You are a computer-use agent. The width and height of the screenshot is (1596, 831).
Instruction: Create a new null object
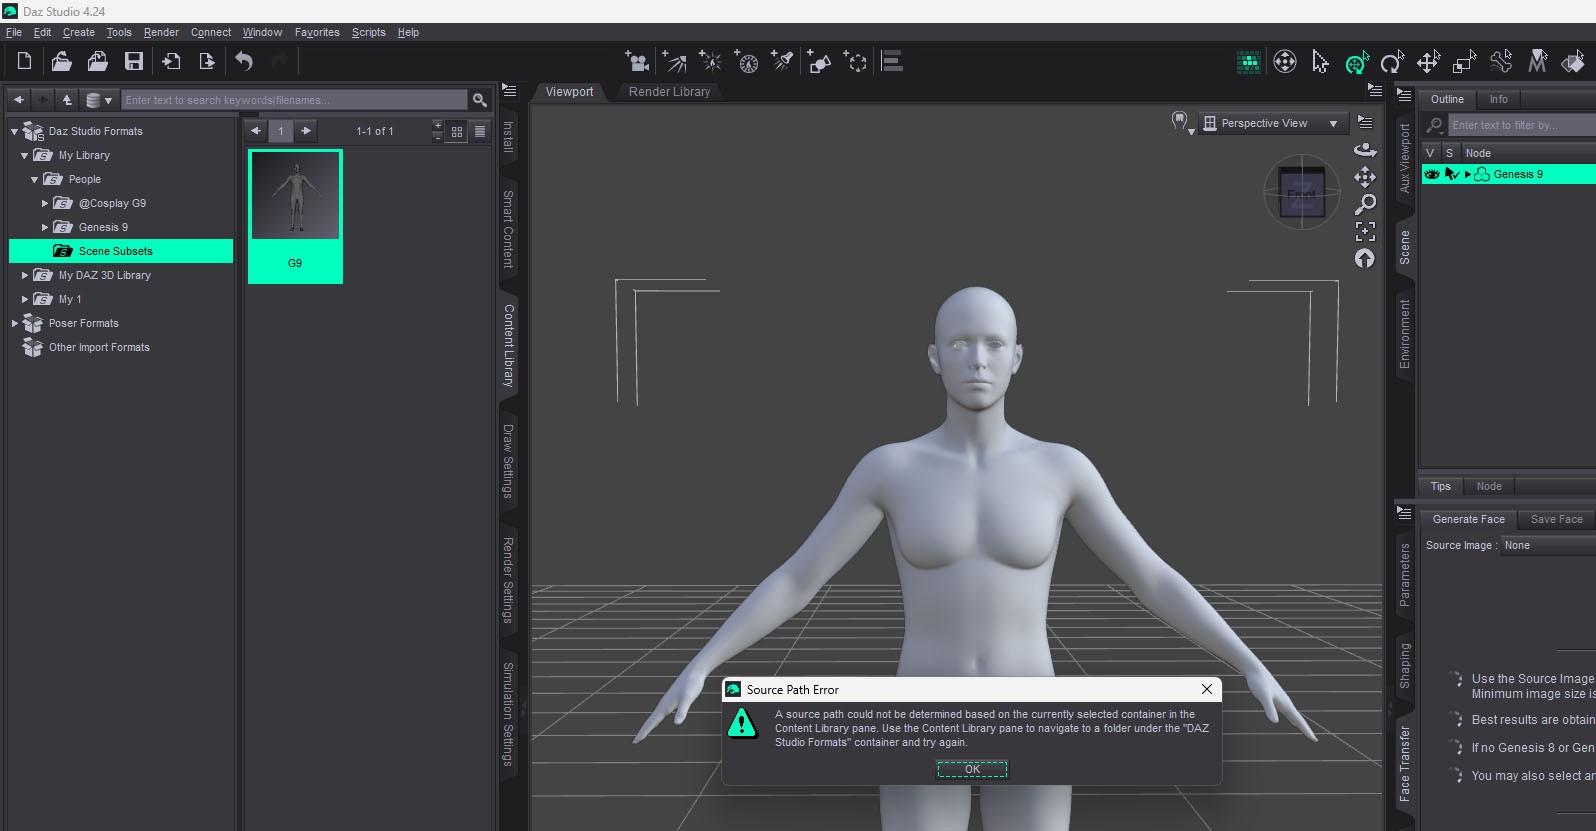856,62
